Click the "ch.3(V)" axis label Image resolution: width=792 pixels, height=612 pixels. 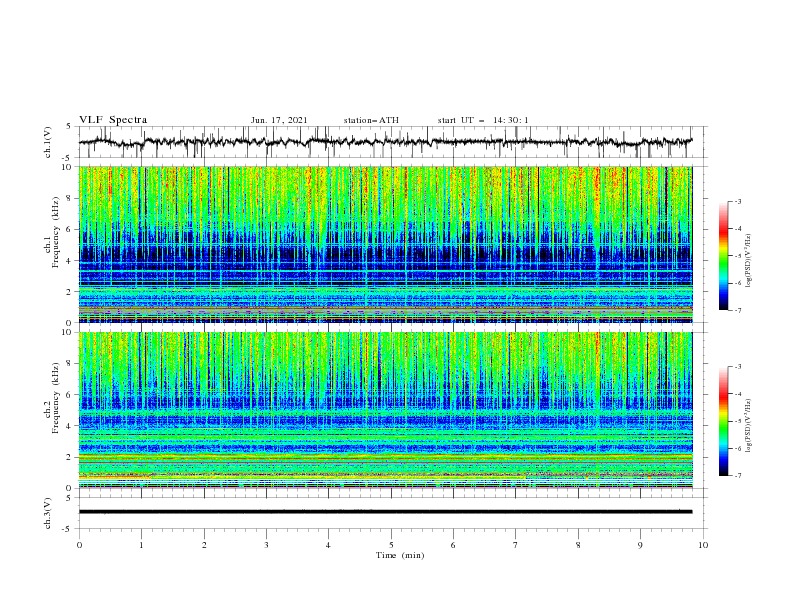pos(48,513)
